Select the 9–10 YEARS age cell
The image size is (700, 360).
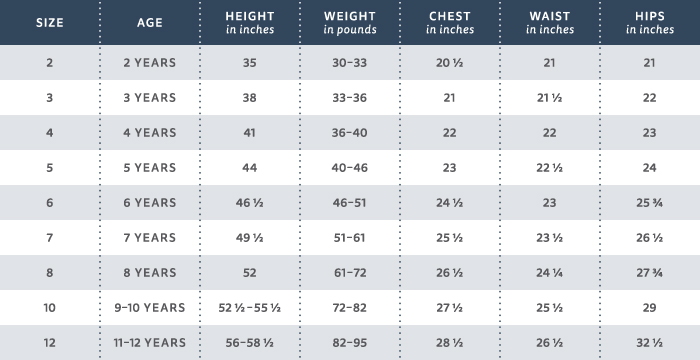[150, 308]
